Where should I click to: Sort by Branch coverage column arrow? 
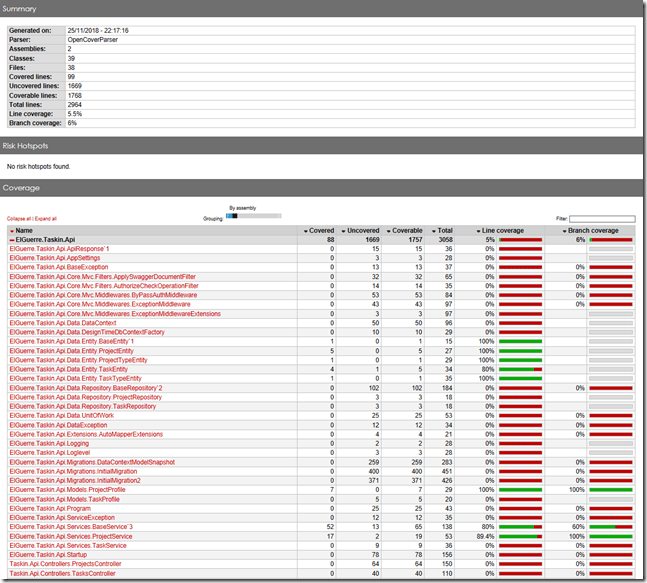[x=567, y=231]
